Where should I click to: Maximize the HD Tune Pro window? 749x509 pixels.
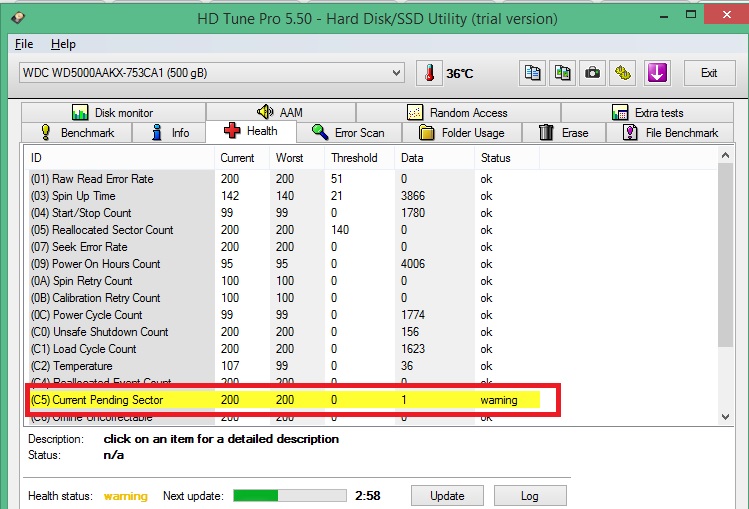[691, 14]
